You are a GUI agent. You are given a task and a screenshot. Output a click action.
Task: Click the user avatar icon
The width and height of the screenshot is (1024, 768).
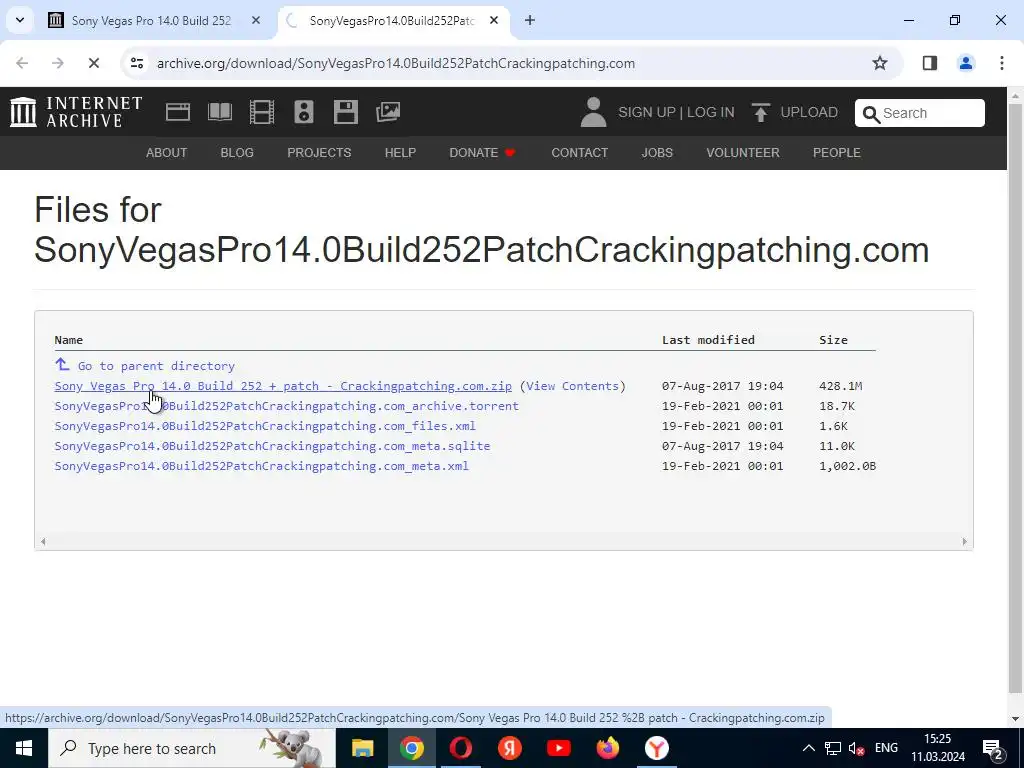[x=593, y=112]
